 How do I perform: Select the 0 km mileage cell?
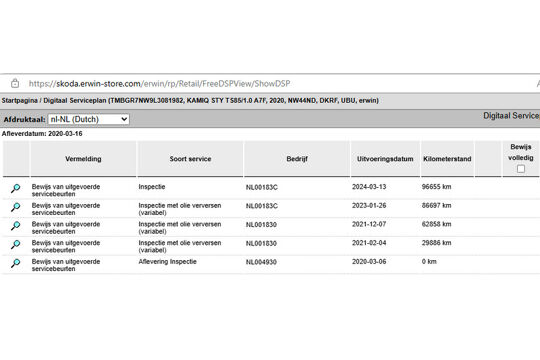click(429, 261)
